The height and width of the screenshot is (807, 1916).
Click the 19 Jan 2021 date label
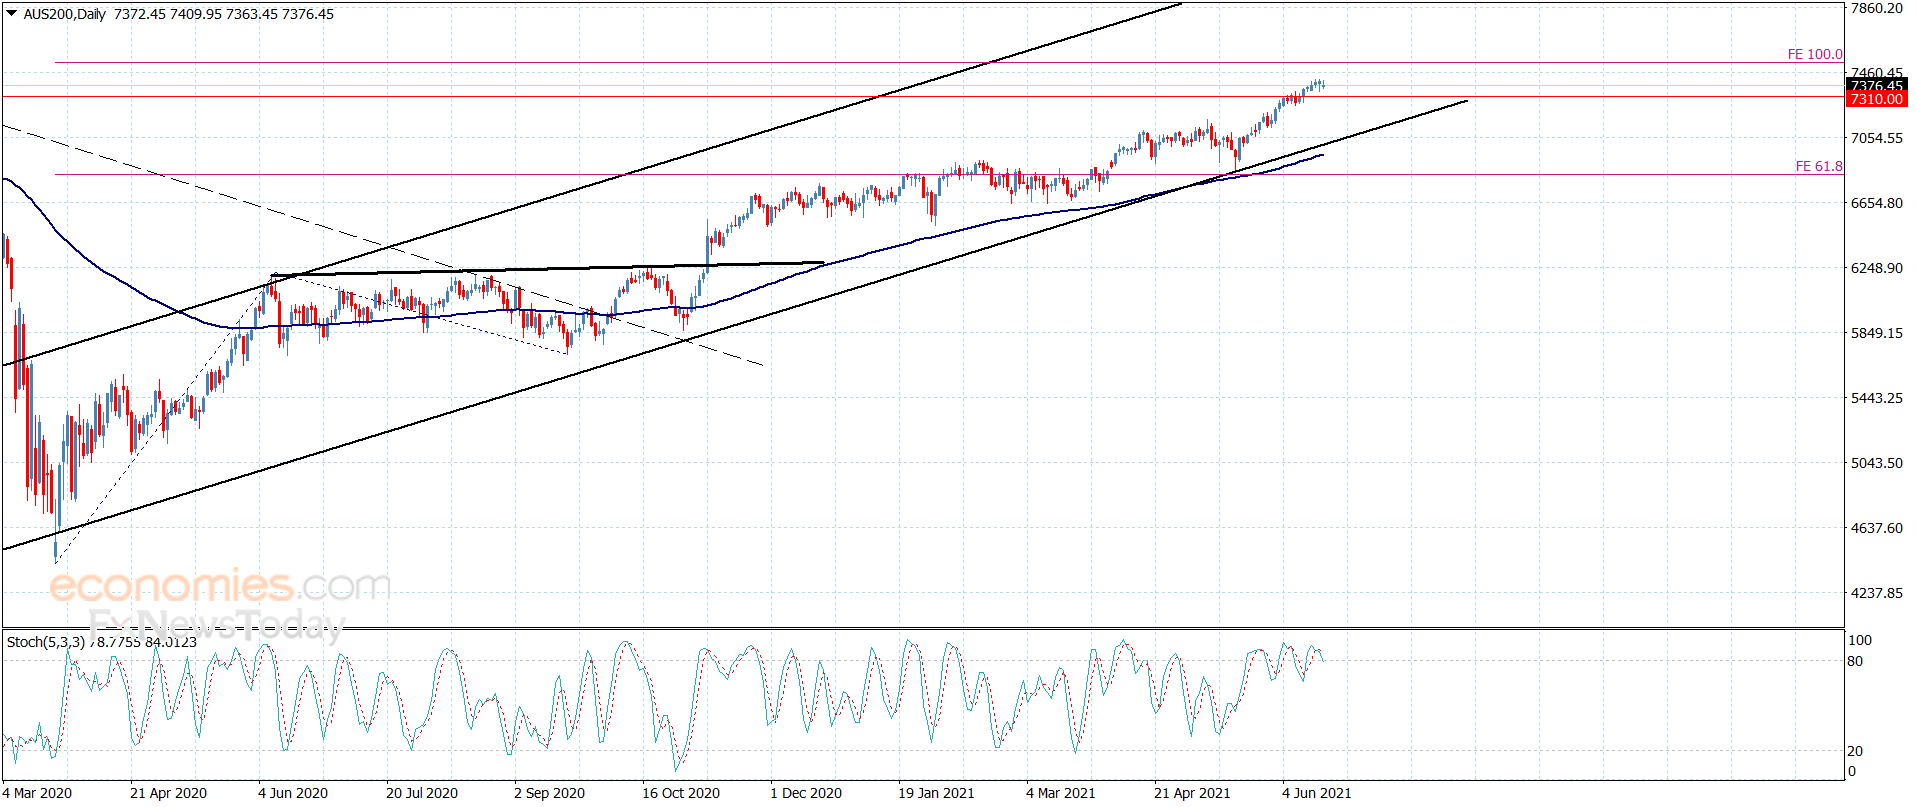pyautogui.click(x=935, y=793)
